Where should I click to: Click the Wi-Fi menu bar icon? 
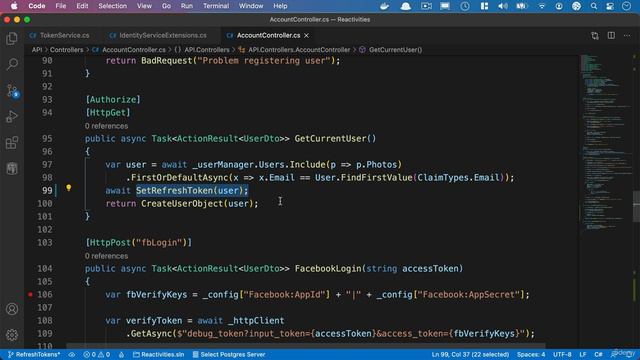[542, 6]
